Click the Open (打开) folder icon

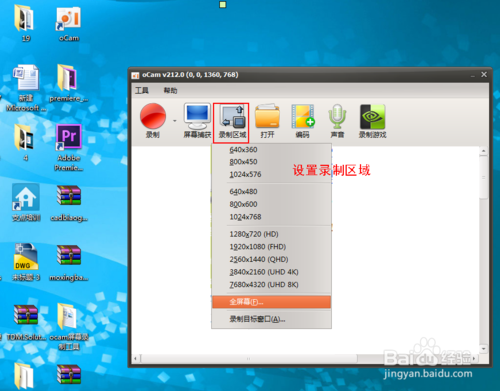click(x=267, y=117)
